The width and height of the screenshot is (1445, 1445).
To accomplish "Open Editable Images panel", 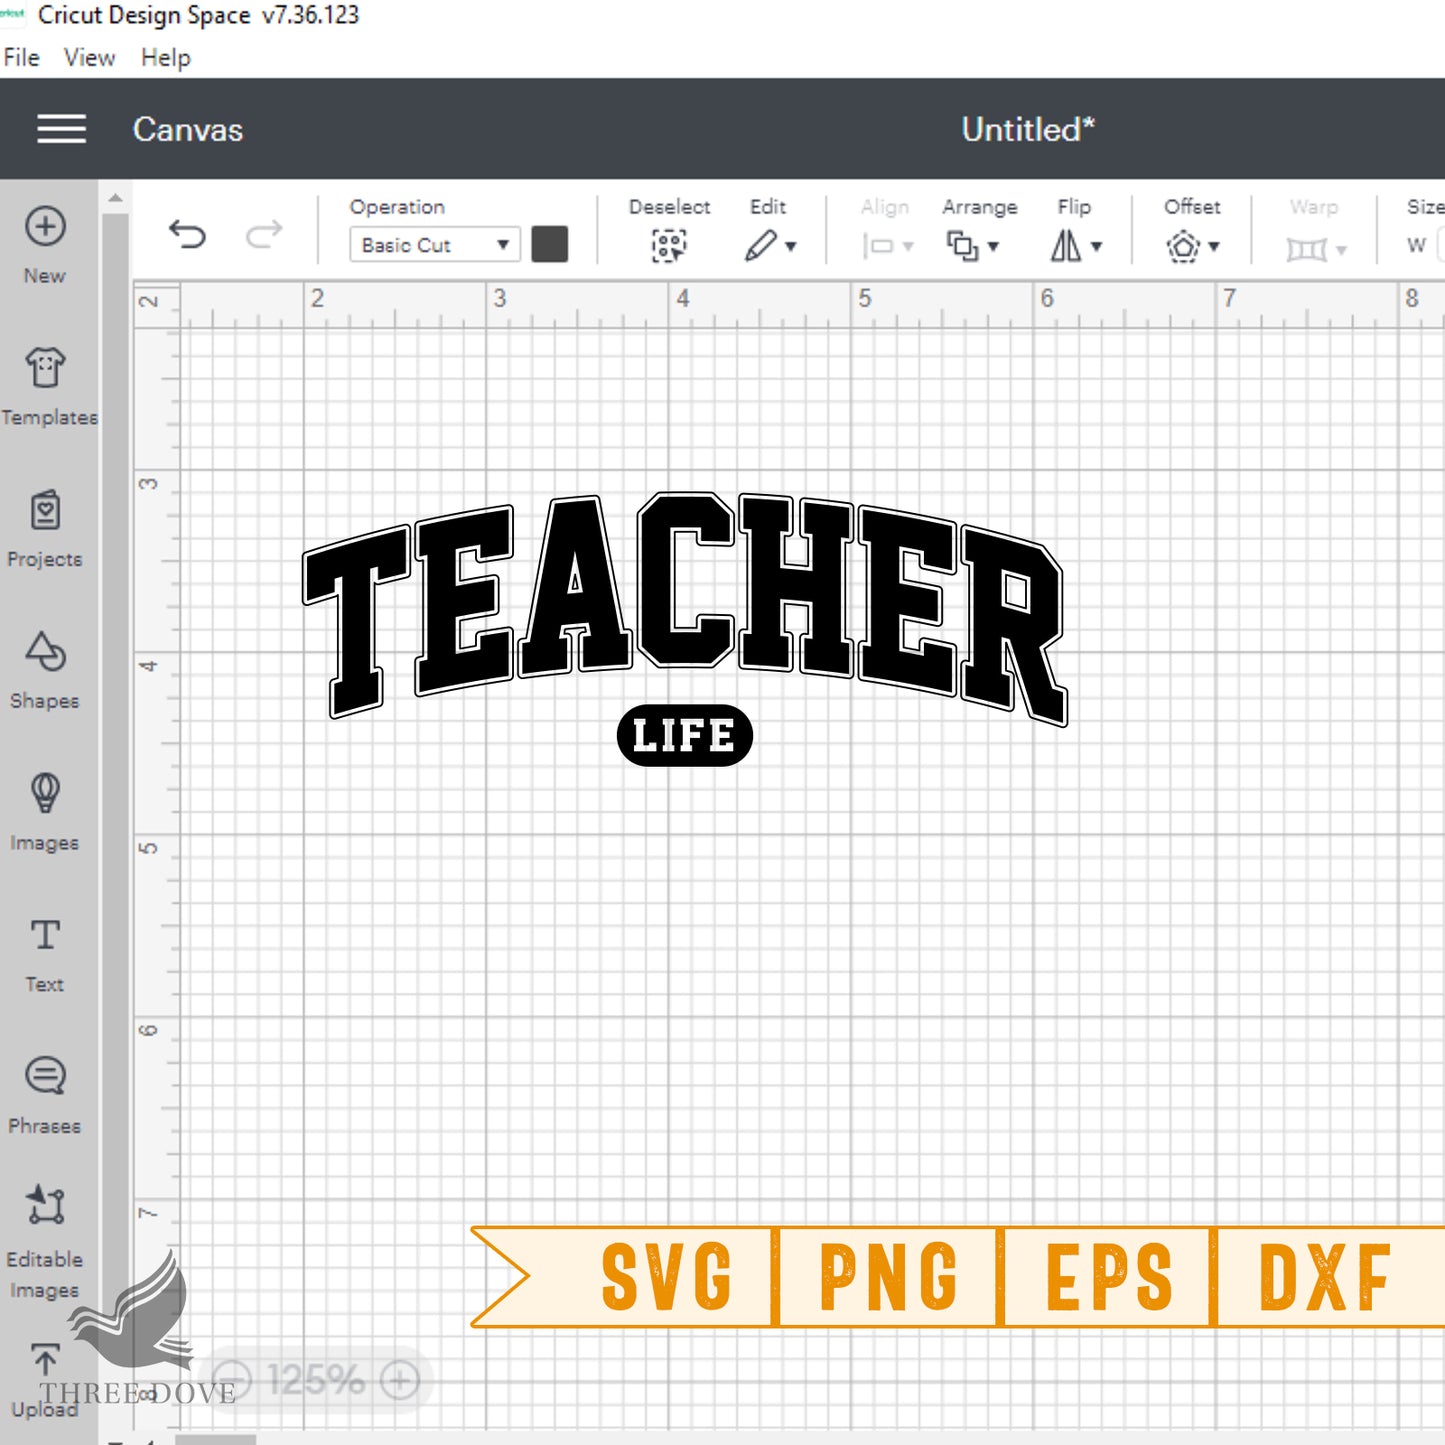I will click(x=45, y=1243).
